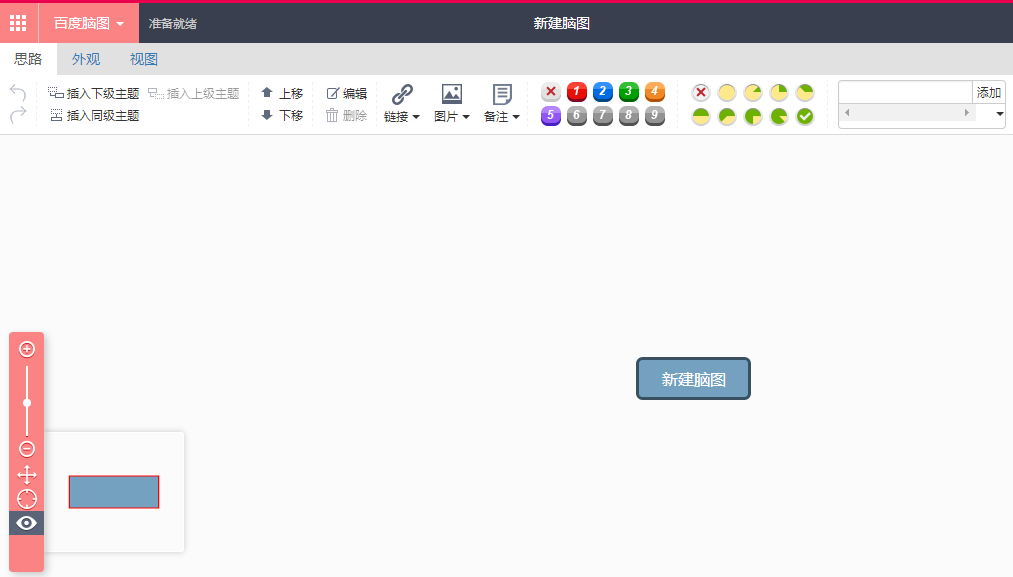
Task: Set priority 9 gray icon
Action: (654, 116)
